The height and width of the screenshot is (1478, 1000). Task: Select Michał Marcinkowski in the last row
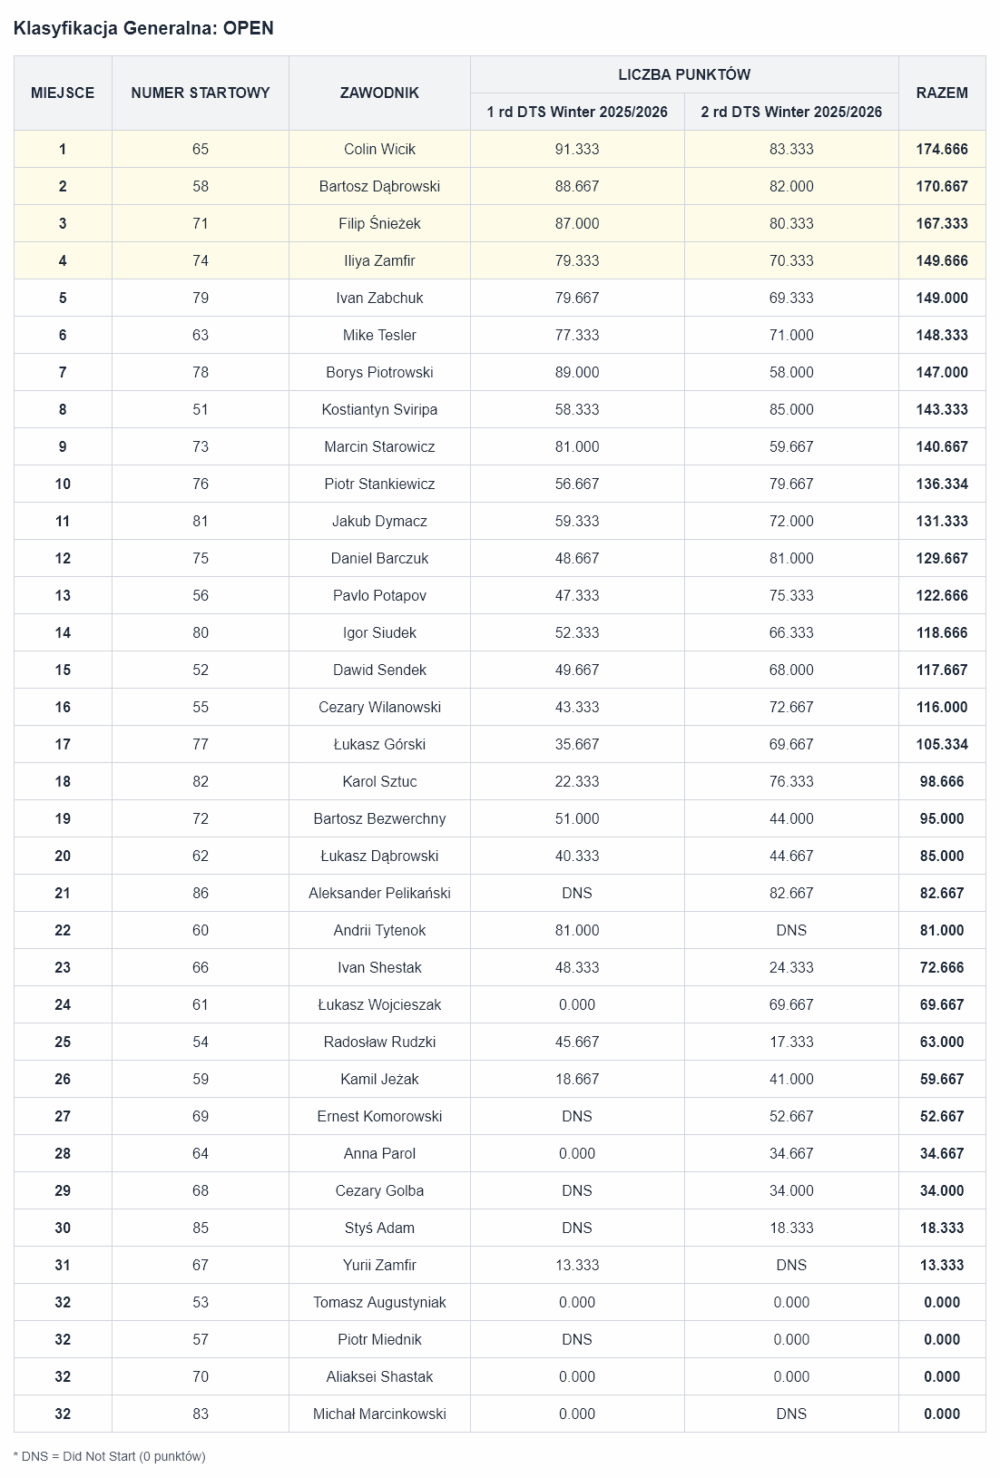point(379,1414)
